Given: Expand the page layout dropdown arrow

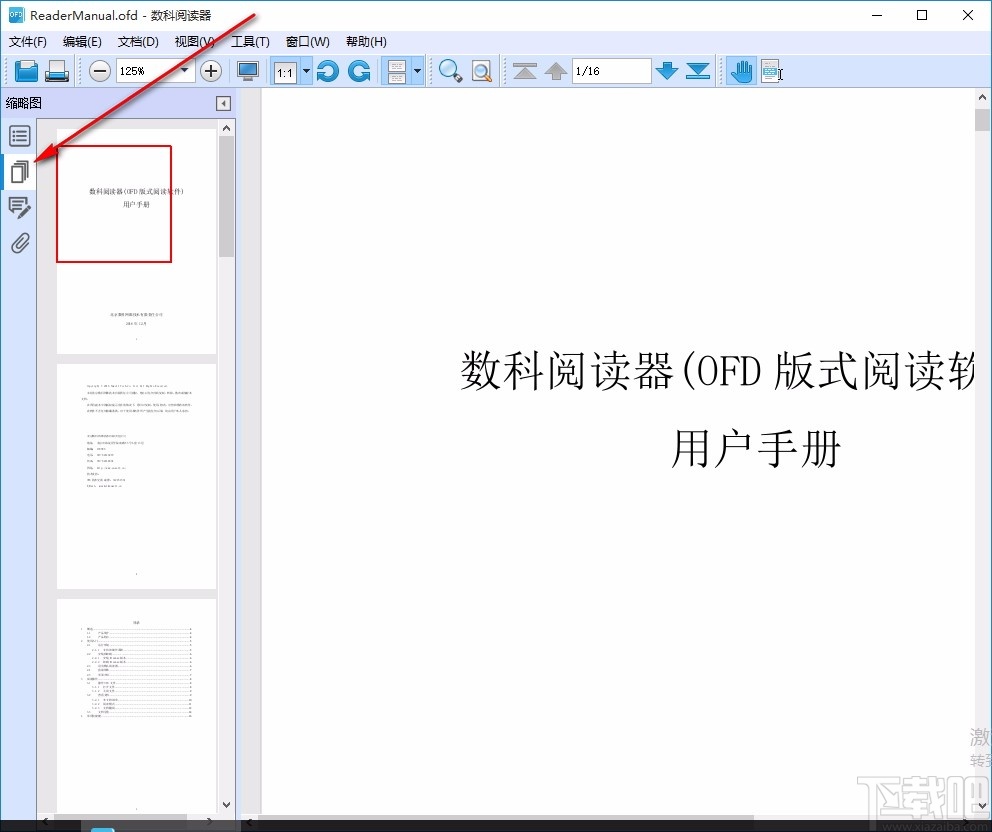Looking at the screenshot, I should coord(418,71).
